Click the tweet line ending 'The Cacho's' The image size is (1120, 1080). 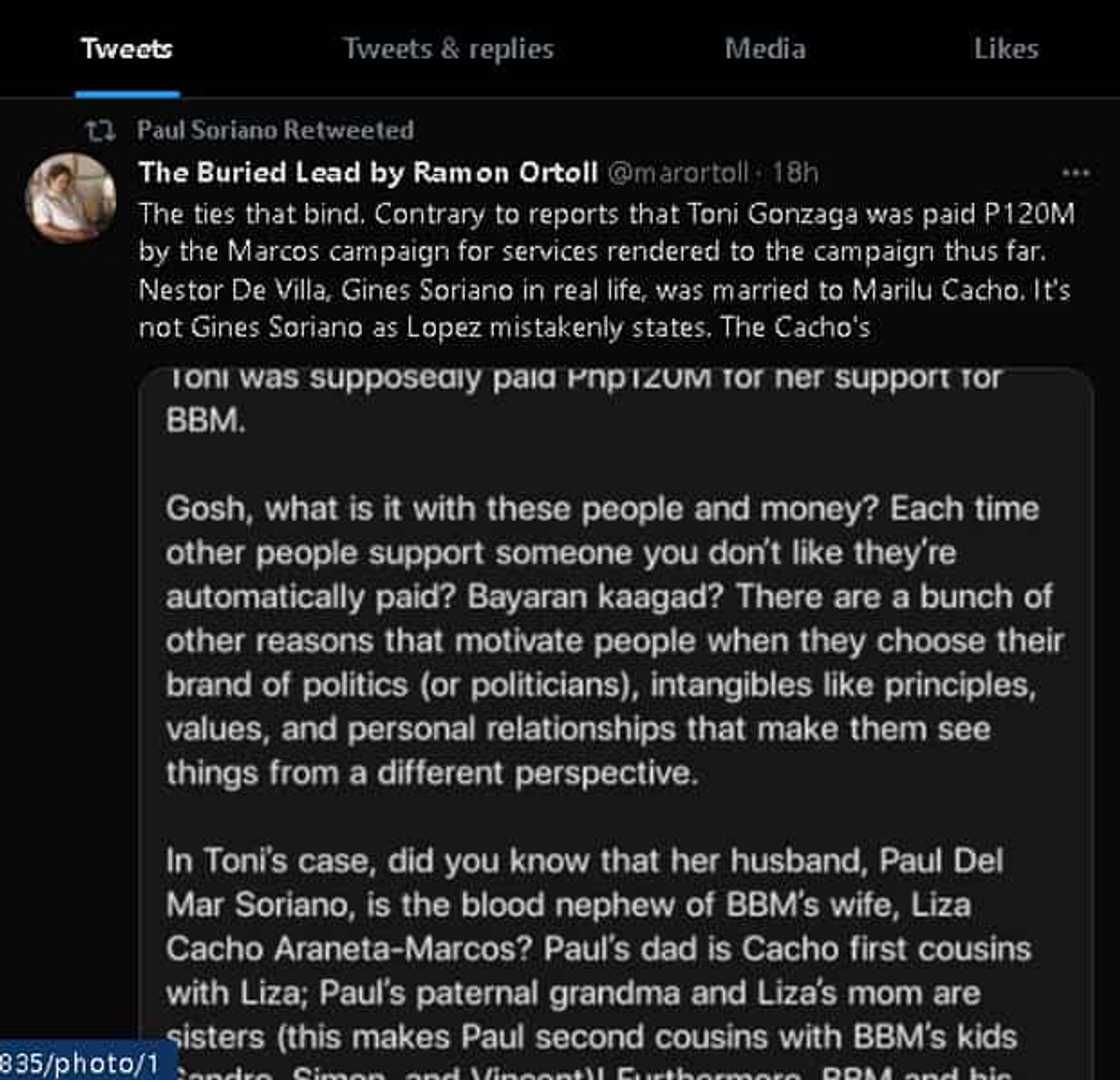click(x=505, y=329)
